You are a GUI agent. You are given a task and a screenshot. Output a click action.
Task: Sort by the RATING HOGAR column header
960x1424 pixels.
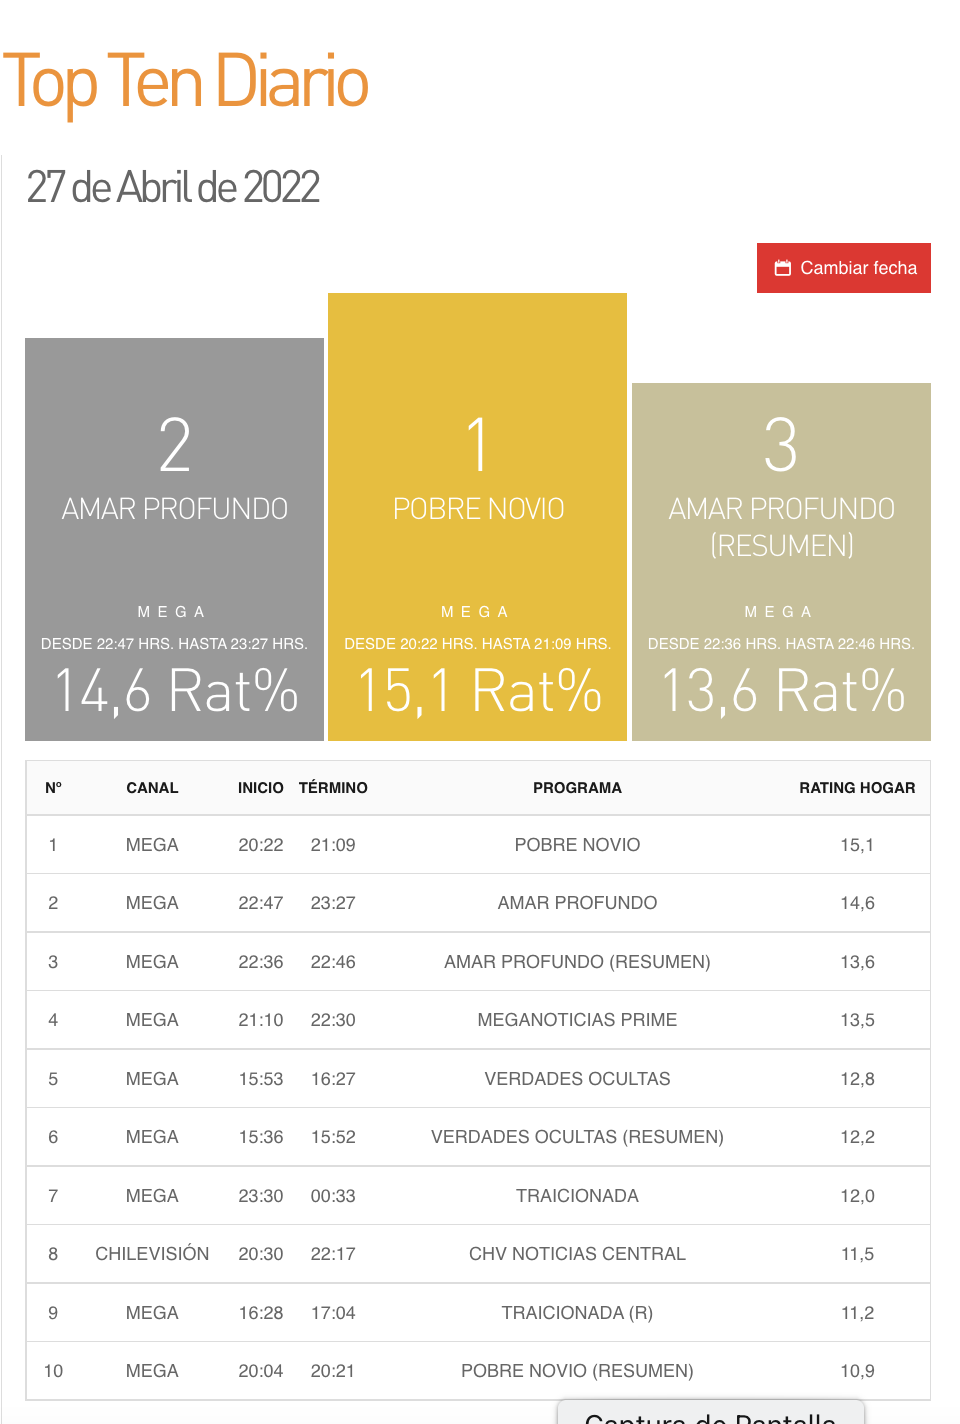point(856,788)
